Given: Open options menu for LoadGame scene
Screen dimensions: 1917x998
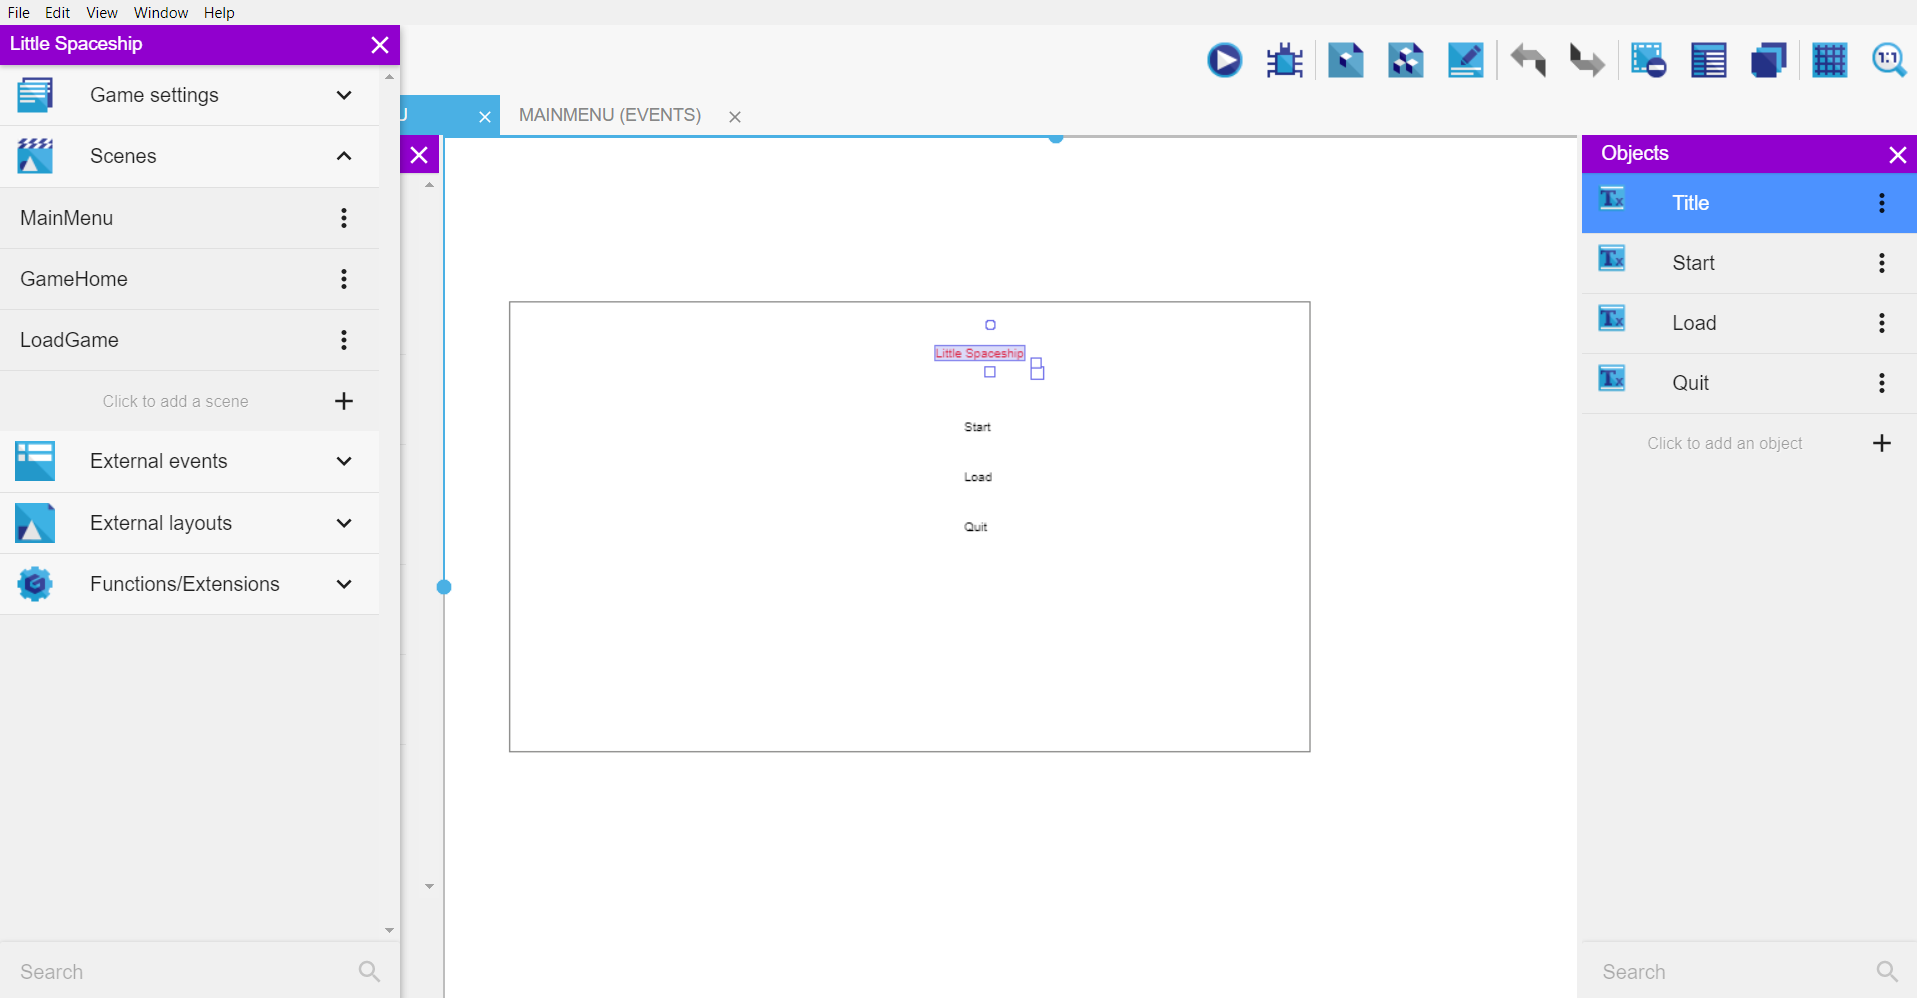Looking at the screenshot, I should pyautogui.click(x=344, y=340).
